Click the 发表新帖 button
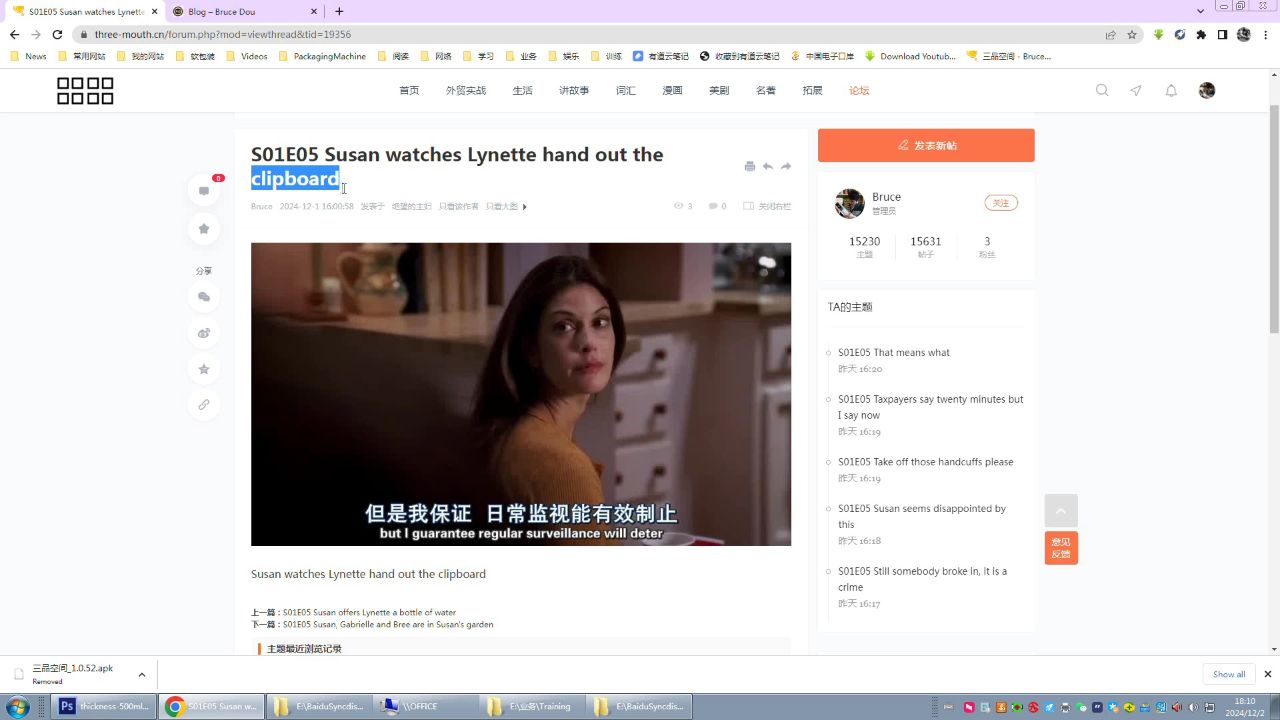 [926, 145]
